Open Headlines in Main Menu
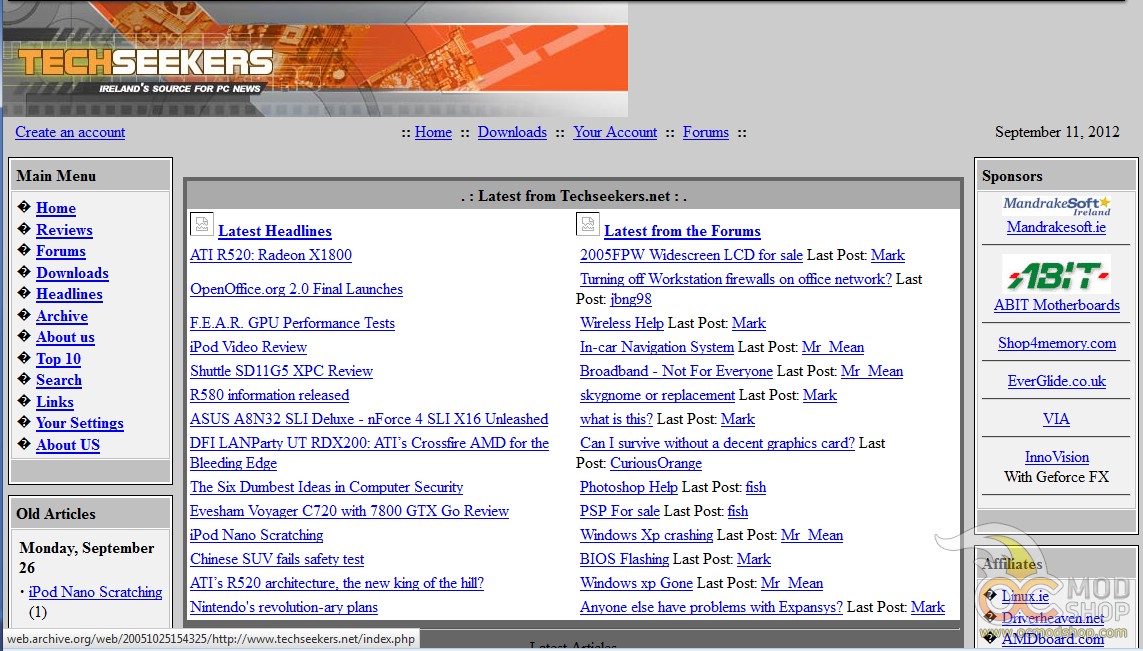This screenshot has height=651, width=1143. (x=69, y=294)
